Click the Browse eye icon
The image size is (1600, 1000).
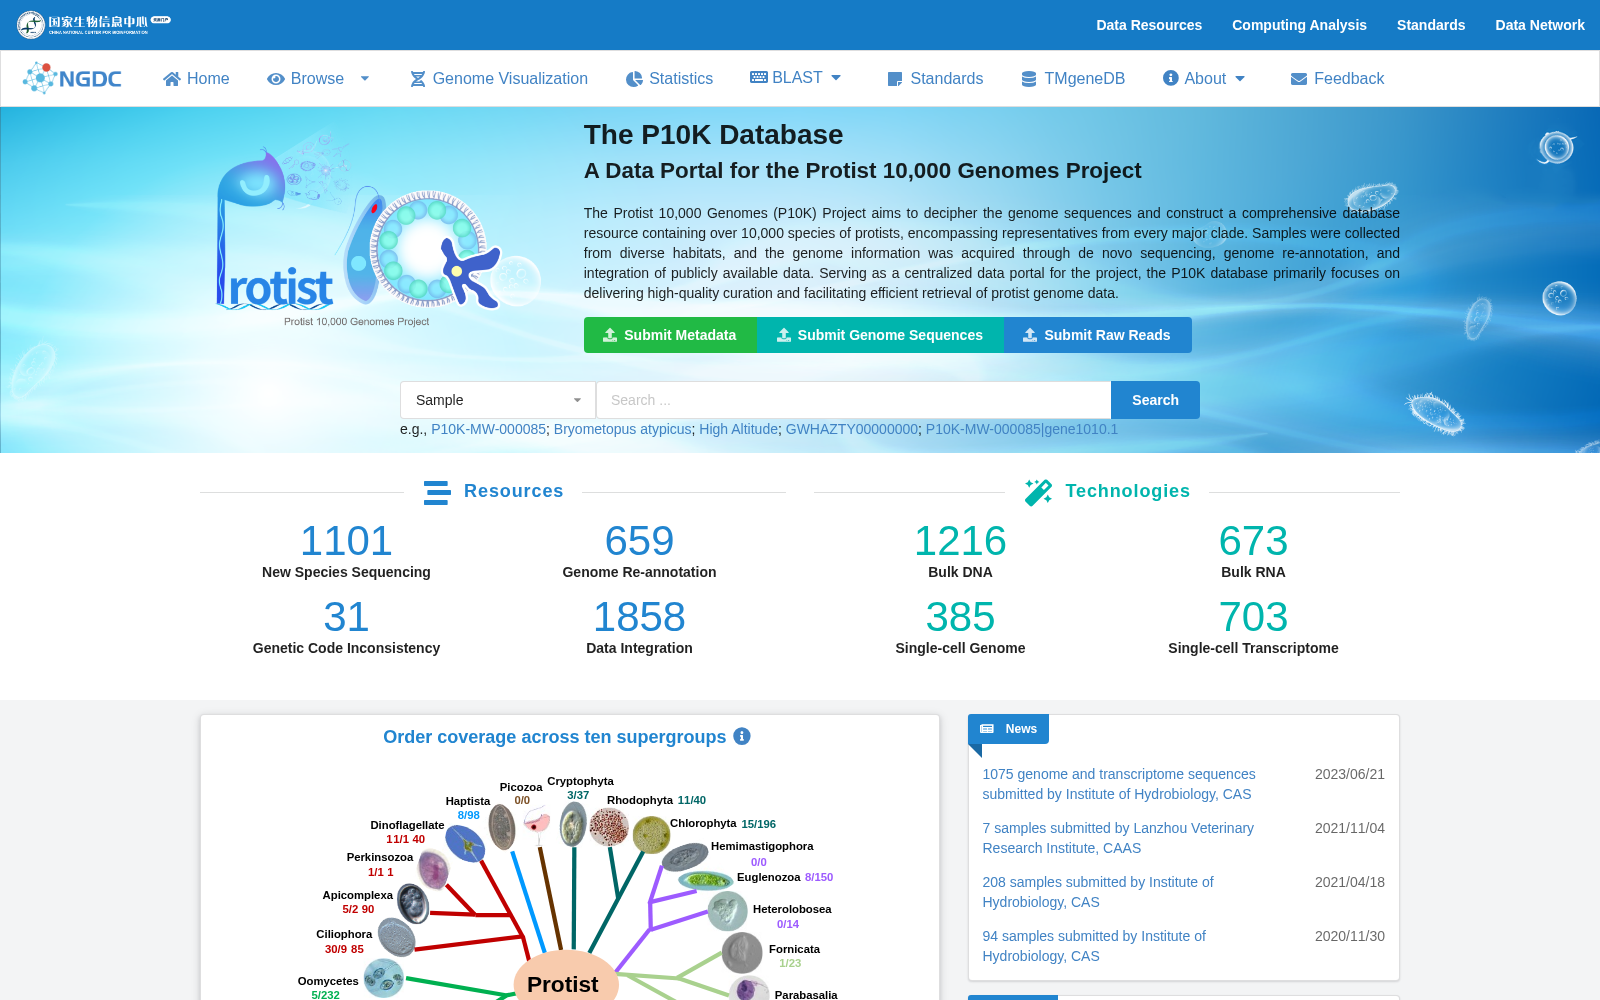click(x=276, y=79)
